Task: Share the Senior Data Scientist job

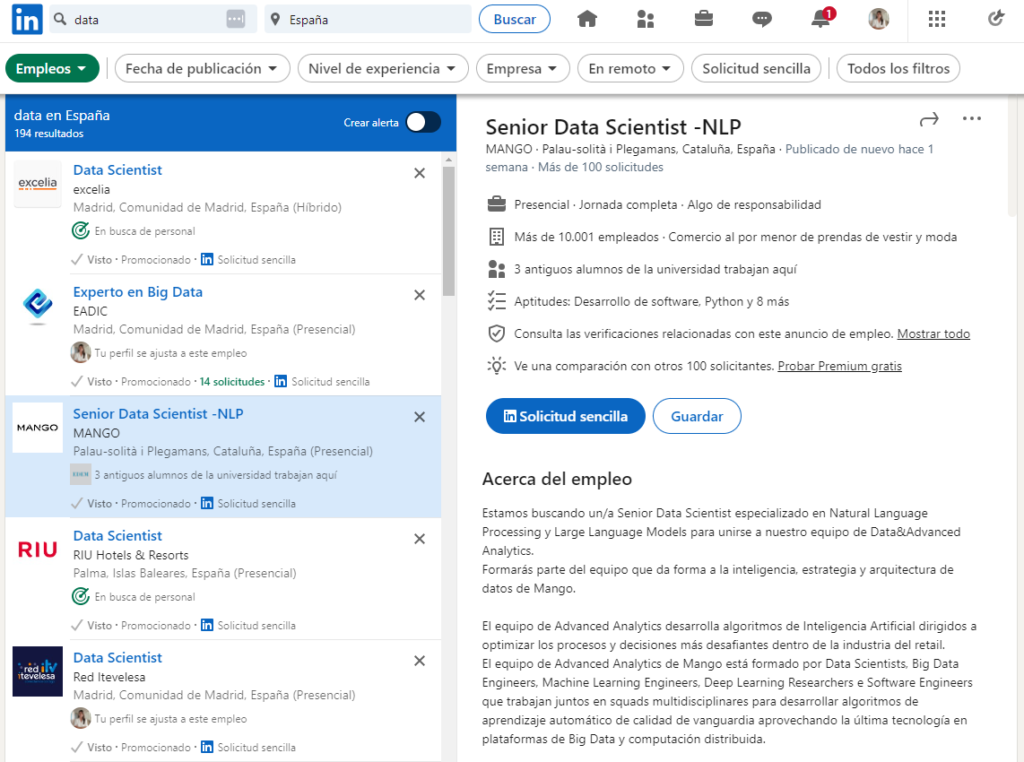Action: pos(929,119)
